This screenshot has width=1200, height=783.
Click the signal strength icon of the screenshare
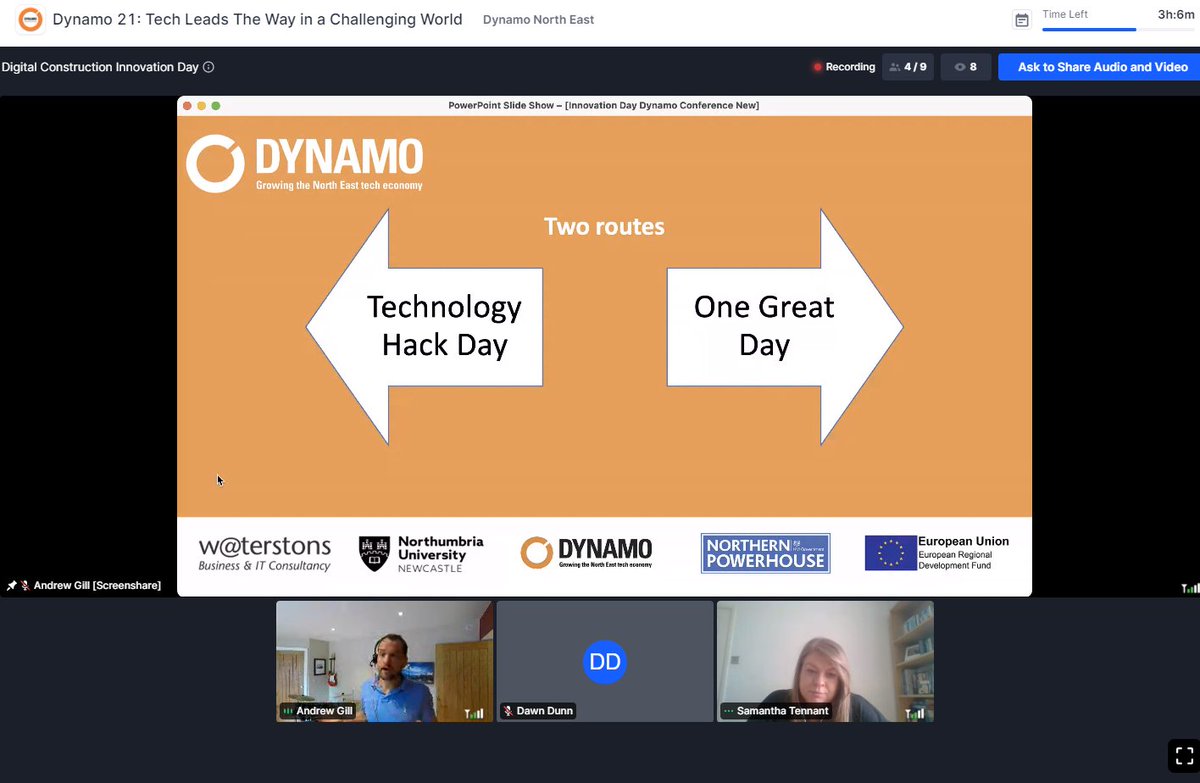[1189, 588]
